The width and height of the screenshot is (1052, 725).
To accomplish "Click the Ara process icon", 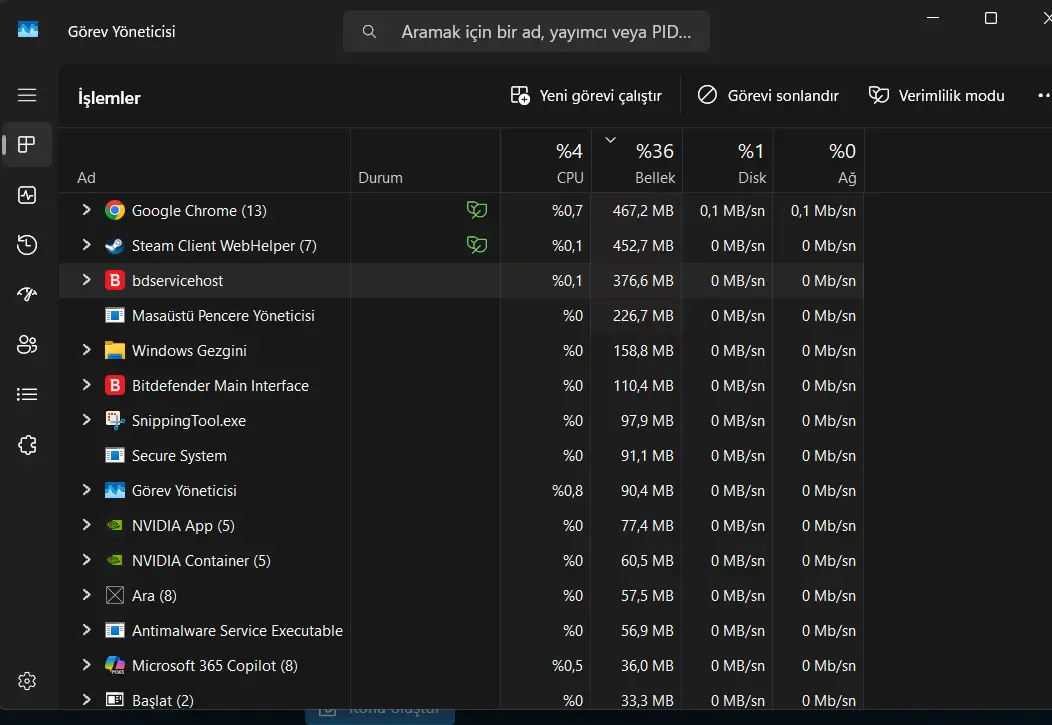I will coord(115,596).
